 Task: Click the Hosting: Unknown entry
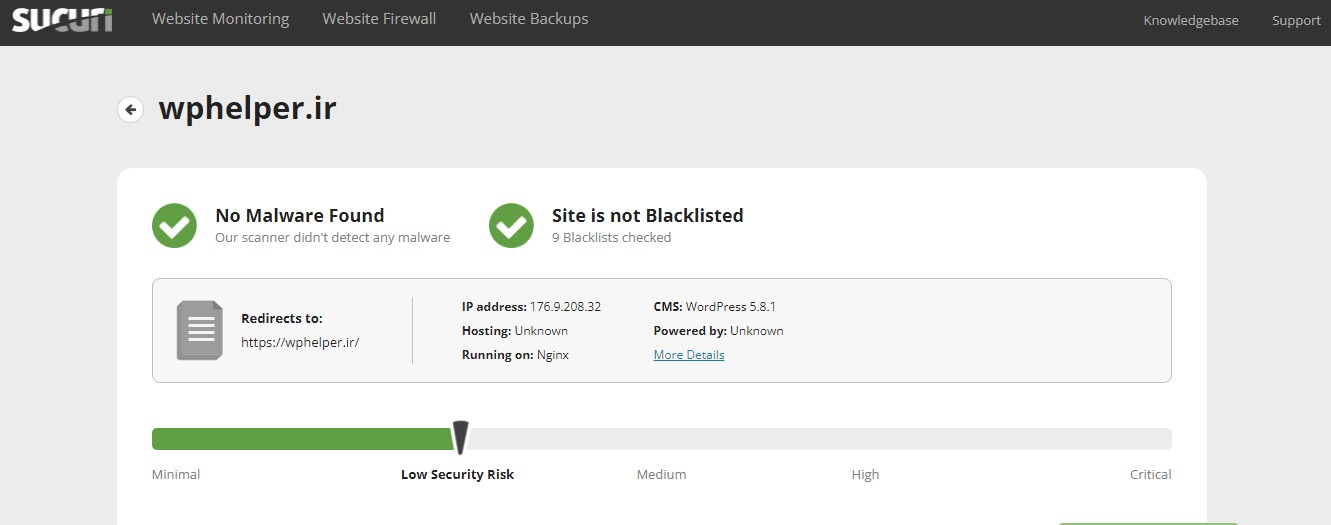pos(515,331)
